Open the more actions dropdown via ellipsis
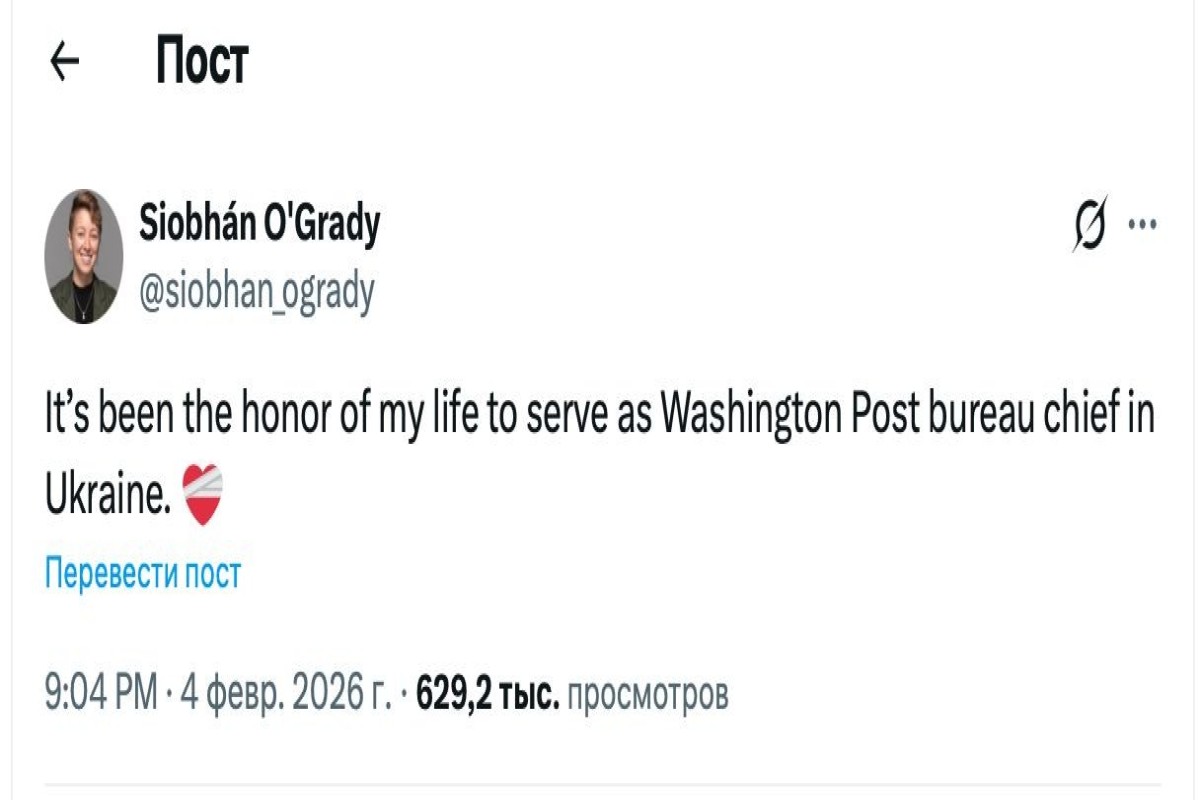The image size is (1200, 800). coord(1143,222)
